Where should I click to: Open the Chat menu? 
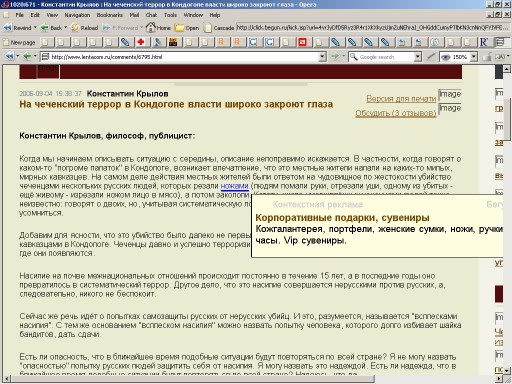click(x=151, y=15)
